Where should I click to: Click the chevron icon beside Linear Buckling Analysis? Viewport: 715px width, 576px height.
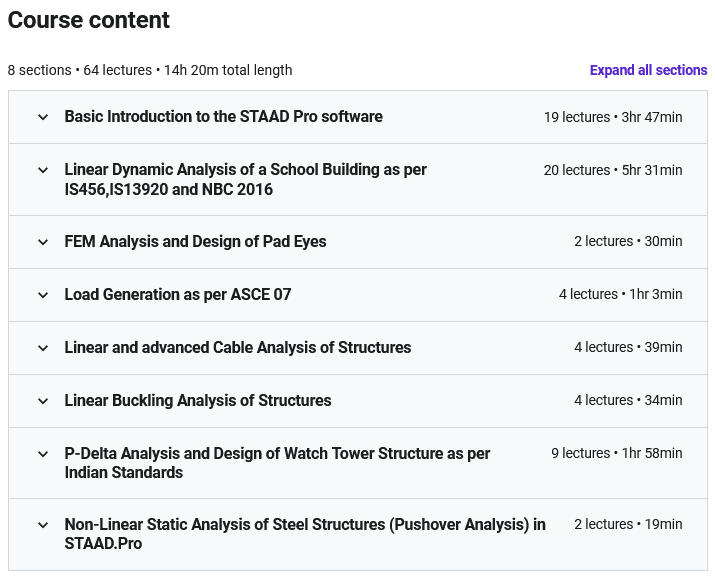(43, 401)
